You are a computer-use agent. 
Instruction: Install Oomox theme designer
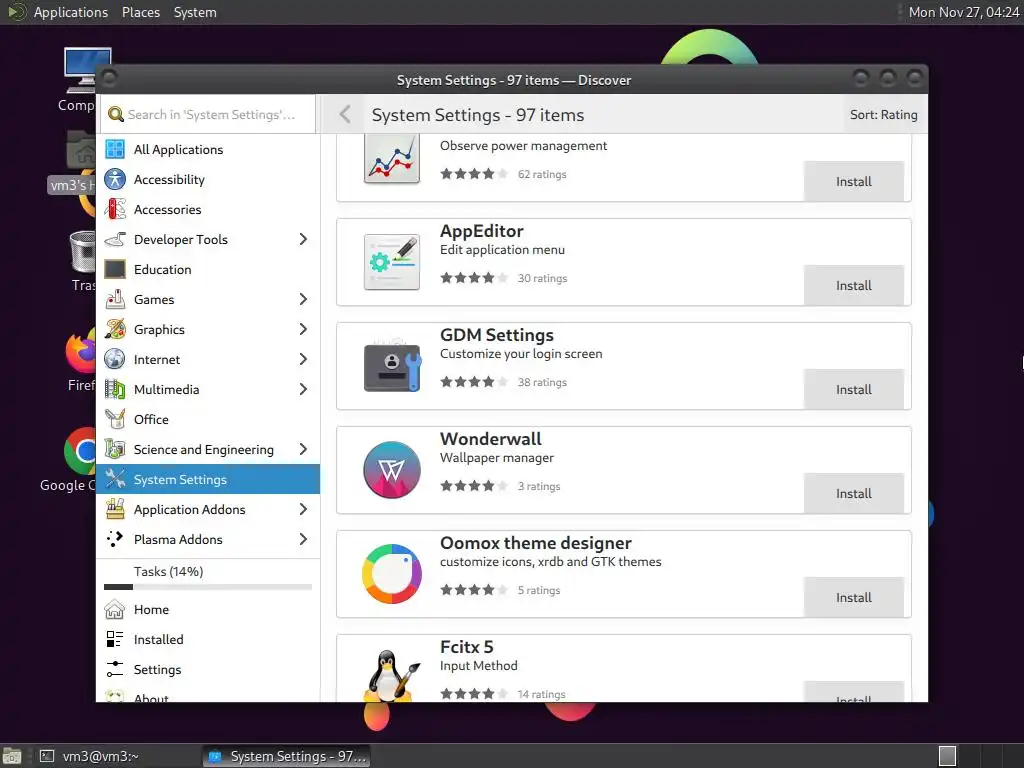(x=854, y=598)
